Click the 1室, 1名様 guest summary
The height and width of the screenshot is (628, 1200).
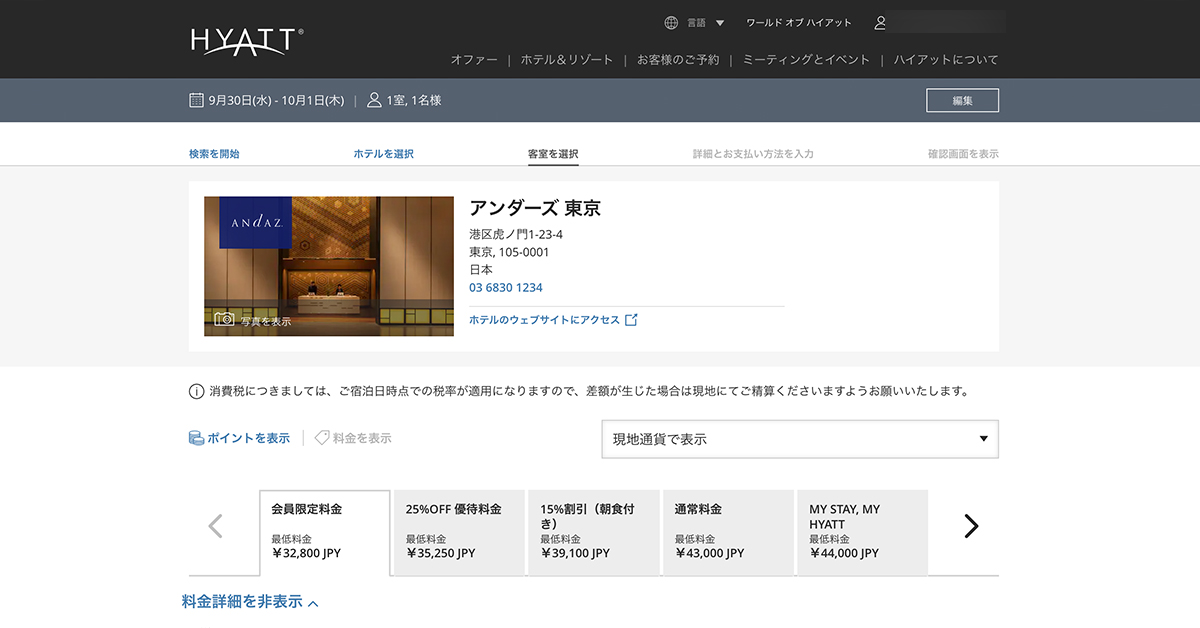coord(414,100)
